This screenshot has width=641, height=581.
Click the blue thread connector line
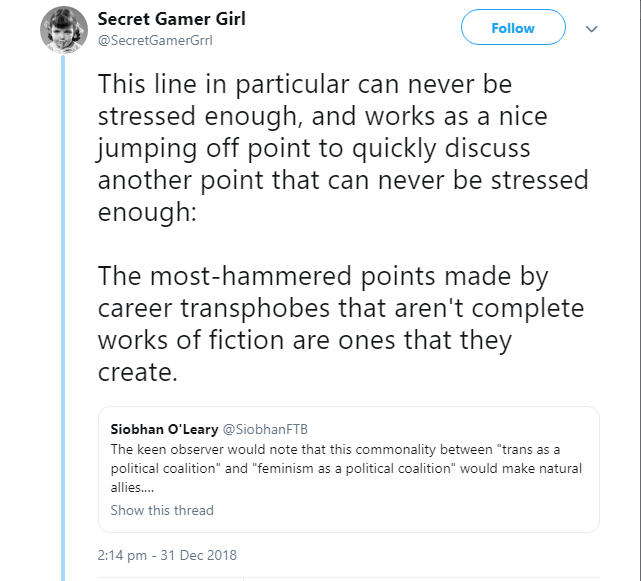[63, 318]
